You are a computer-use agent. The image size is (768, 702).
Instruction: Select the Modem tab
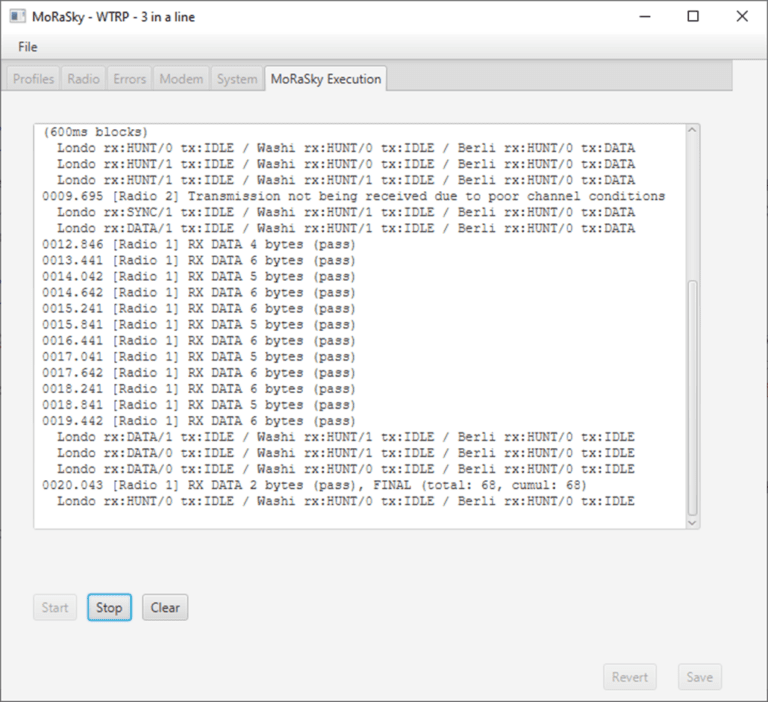coord(181,79)
